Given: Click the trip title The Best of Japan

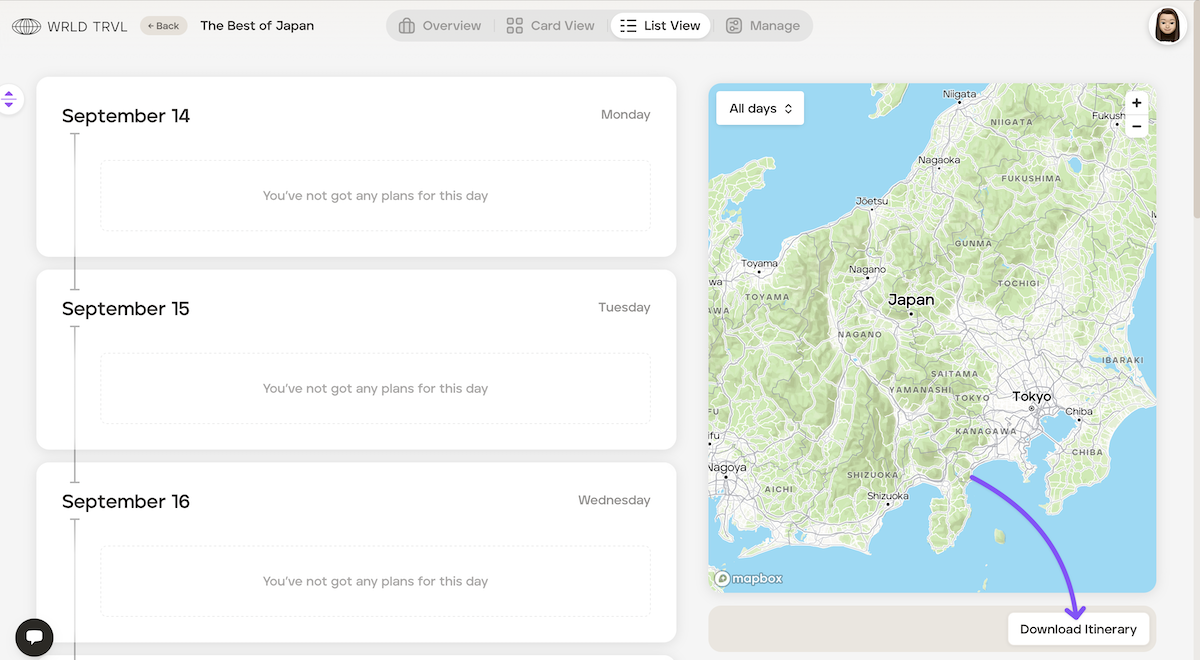Looking at the screenshot, I should [x=257, y=26].
